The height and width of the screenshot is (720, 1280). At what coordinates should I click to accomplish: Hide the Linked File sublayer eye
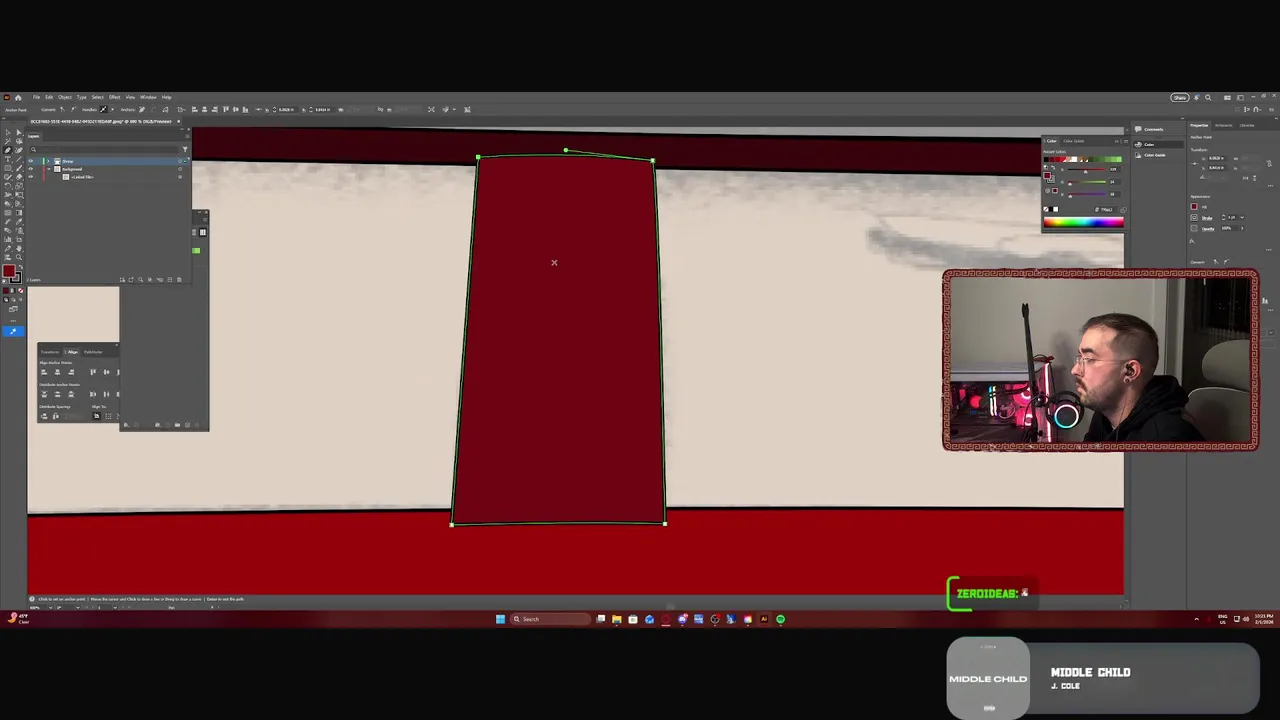[x=31, y=177]
